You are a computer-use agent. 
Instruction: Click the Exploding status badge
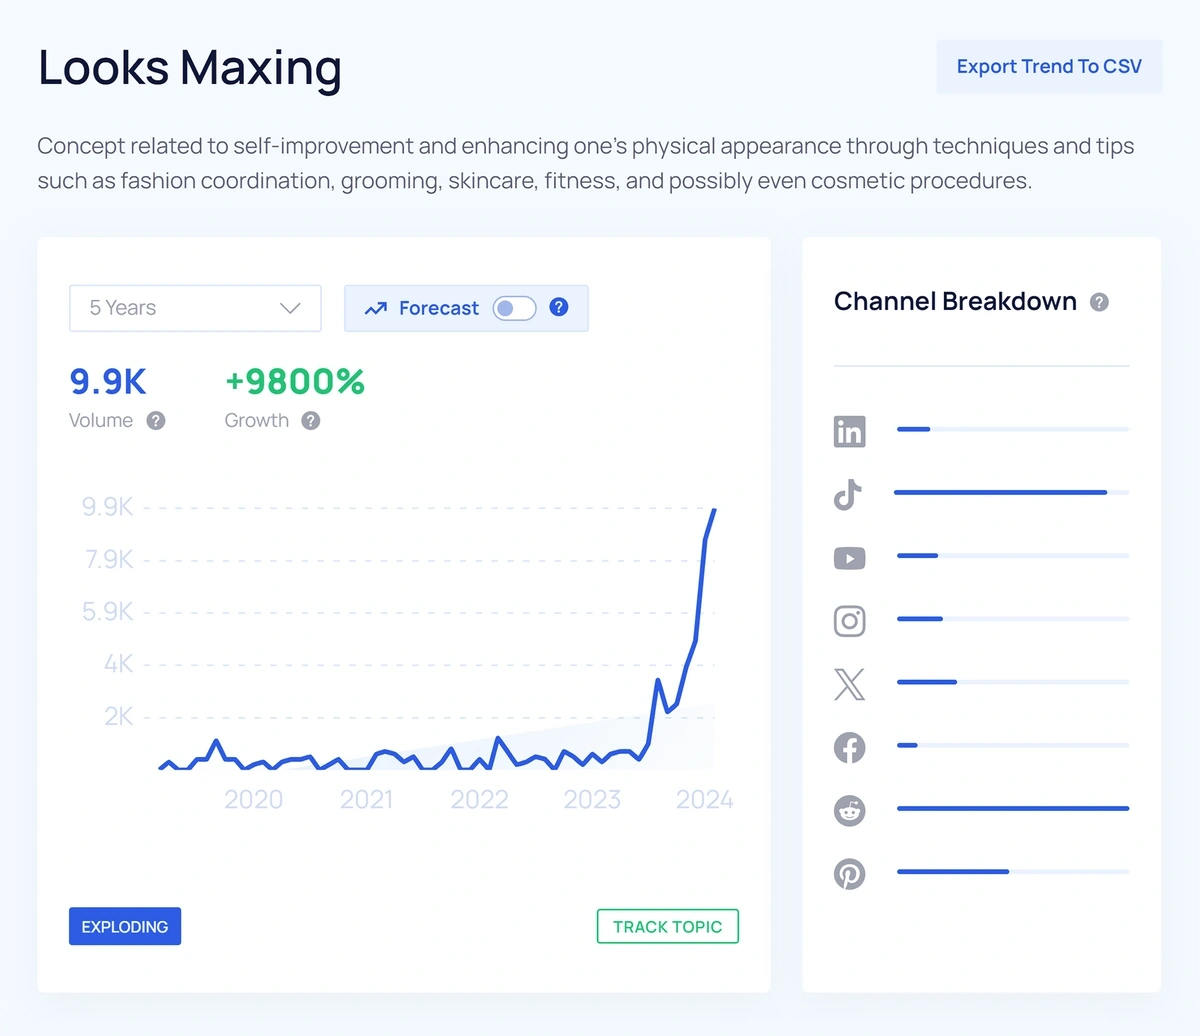pyautogui.click(x=124, y=926)
